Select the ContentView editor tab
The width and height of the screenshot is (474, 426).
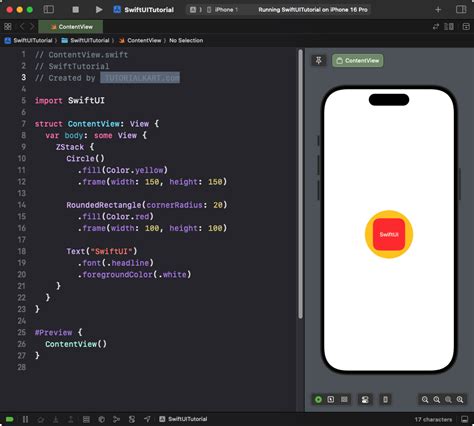[x=71, y=27]
